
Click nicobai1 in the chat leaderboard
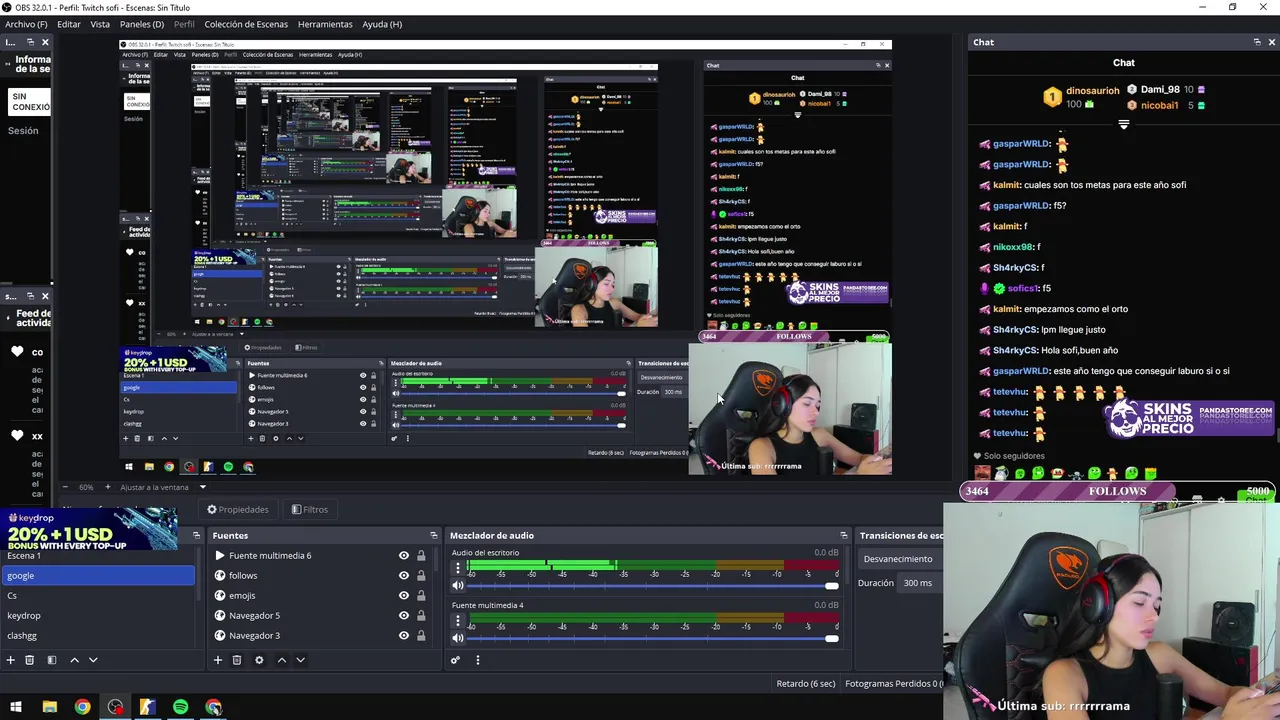click(1159, 105)
